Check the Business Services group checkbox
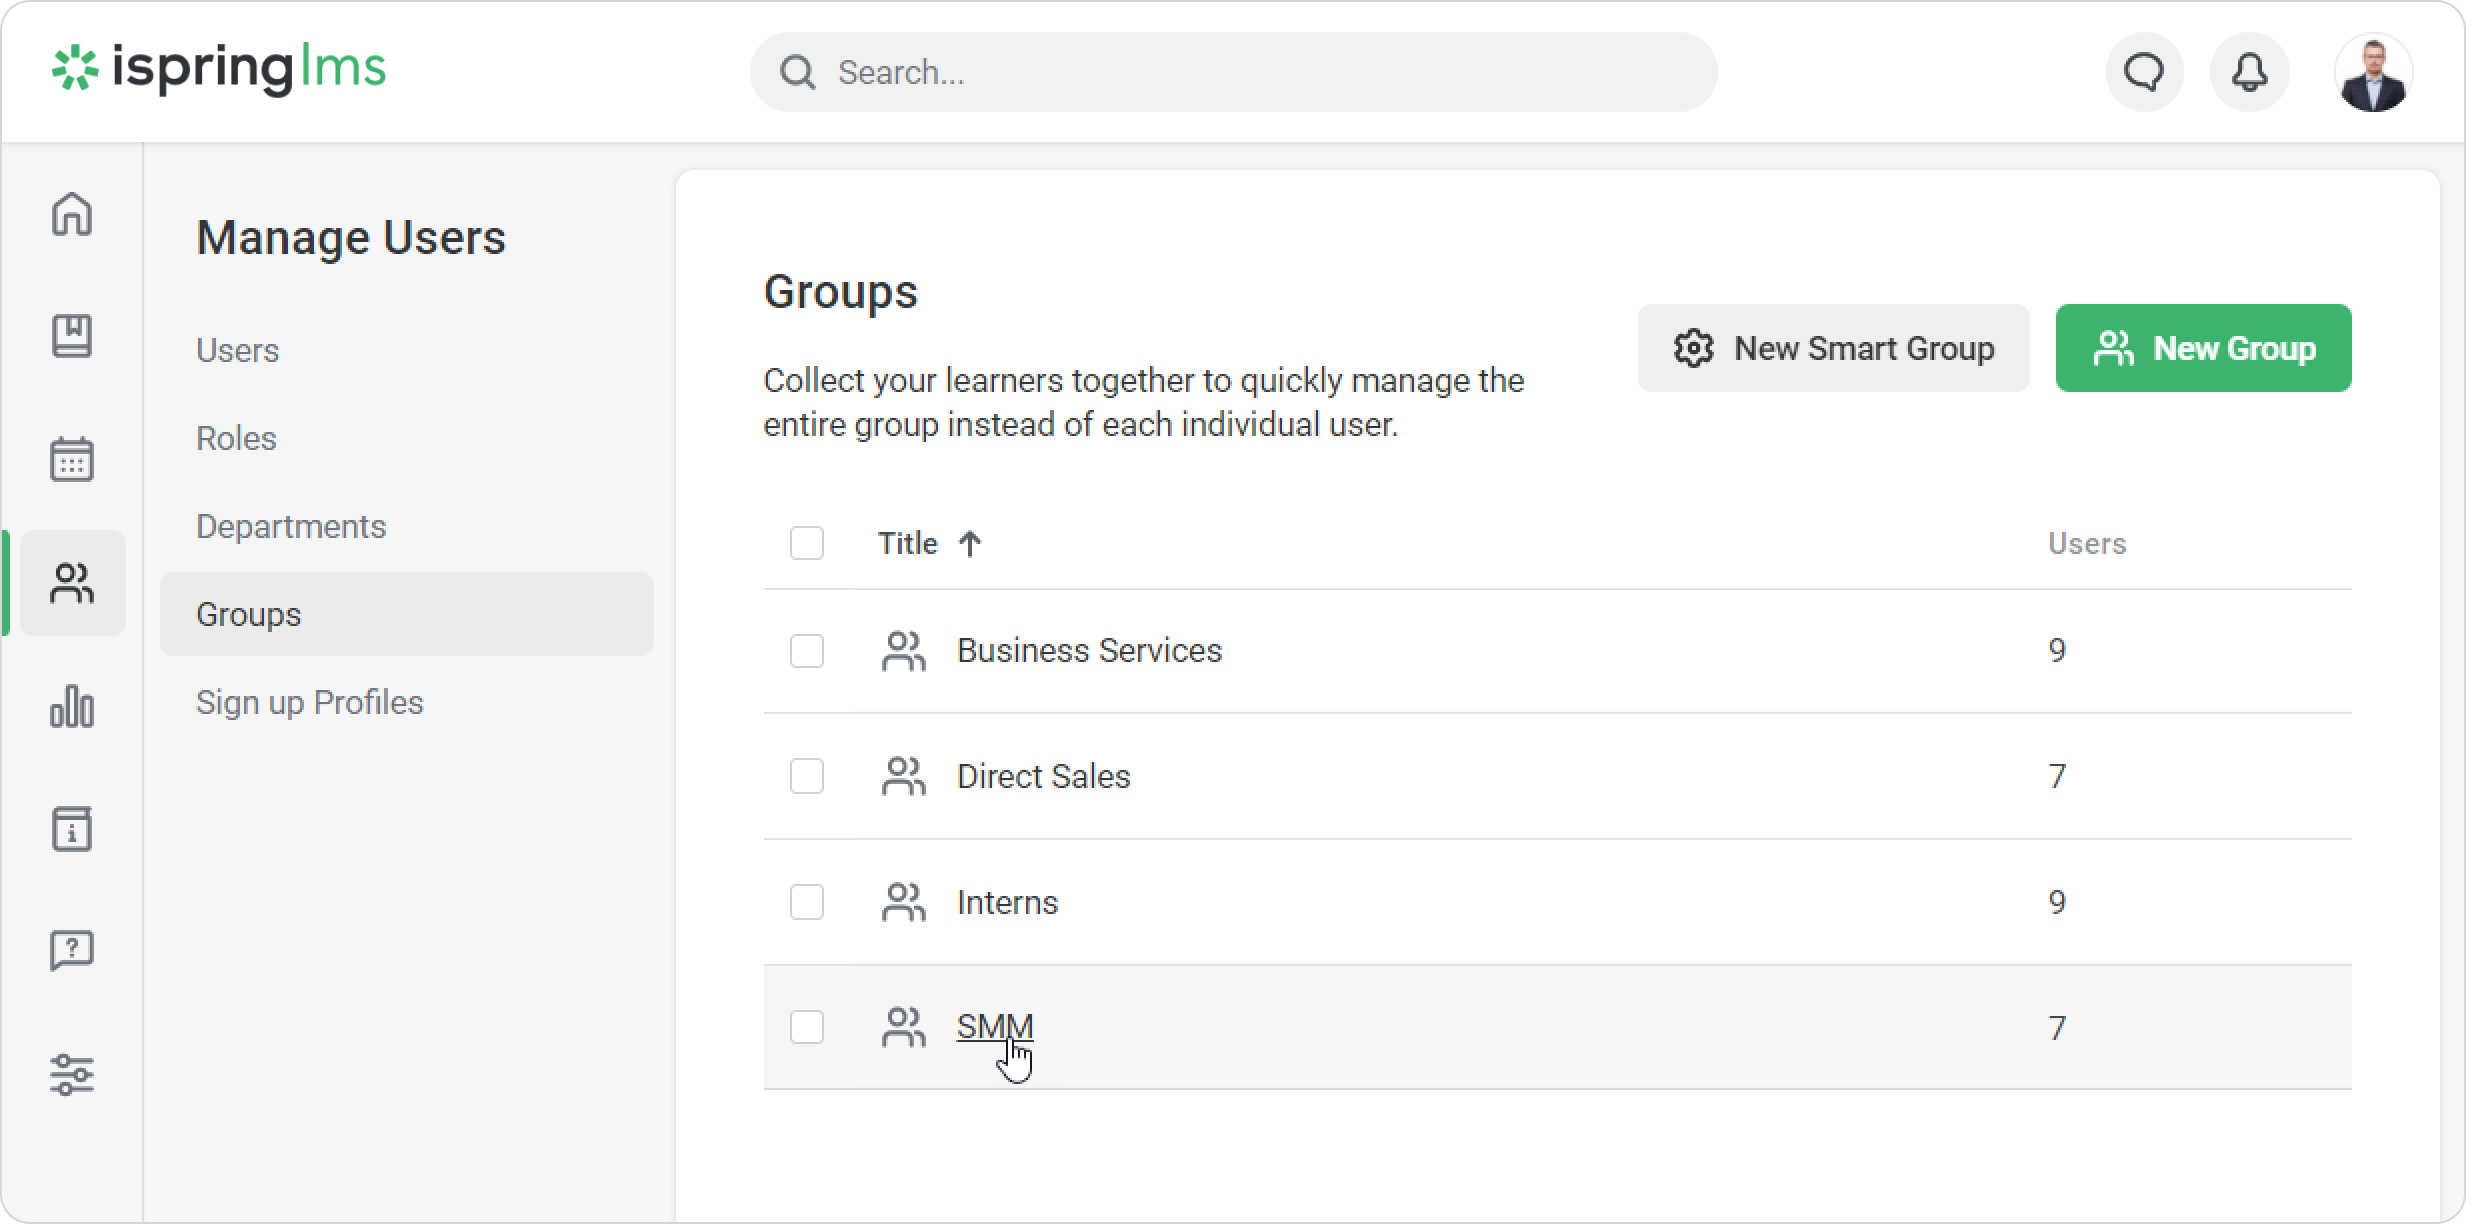 807,651
